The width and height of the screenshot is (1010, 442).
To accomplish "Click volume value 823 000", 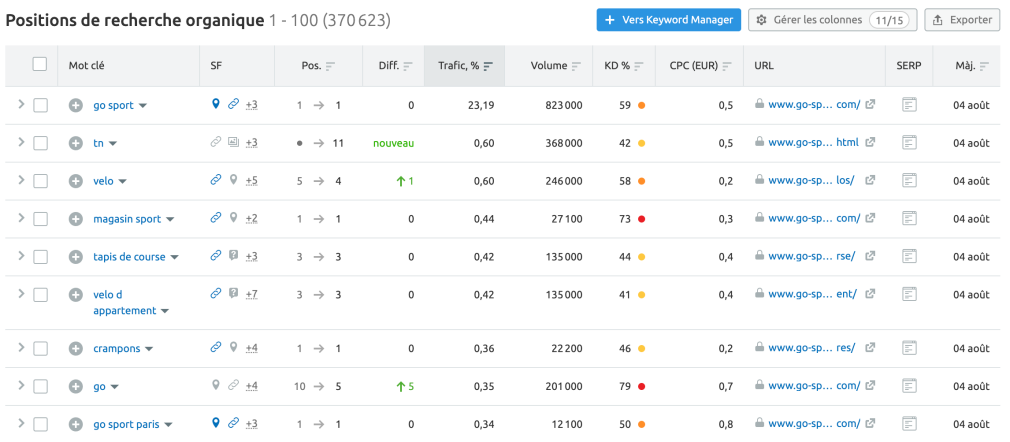I will coord(563,105).
